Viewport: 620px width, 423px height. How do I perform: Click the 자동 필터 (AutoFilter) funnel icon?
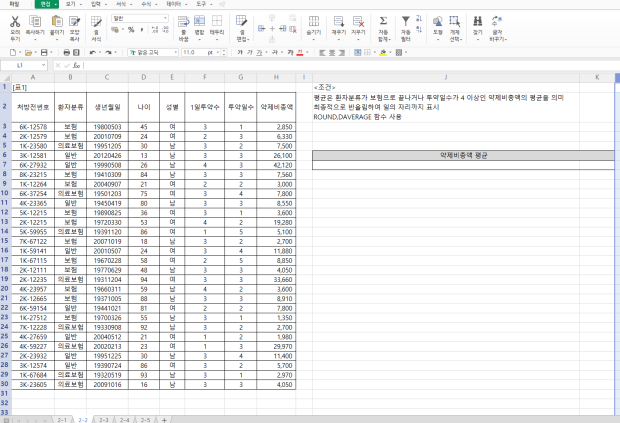(405, 24)
